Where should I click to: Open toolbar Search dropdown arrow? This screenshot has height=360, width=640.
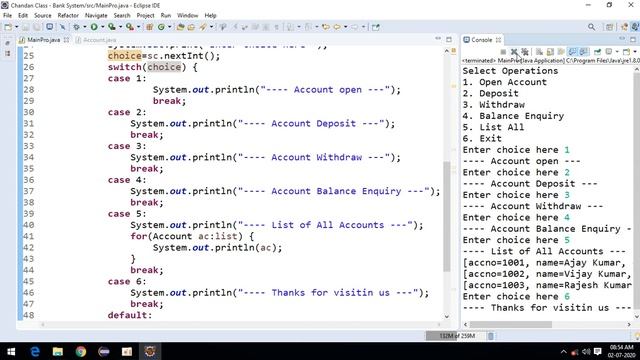(211, 27)
